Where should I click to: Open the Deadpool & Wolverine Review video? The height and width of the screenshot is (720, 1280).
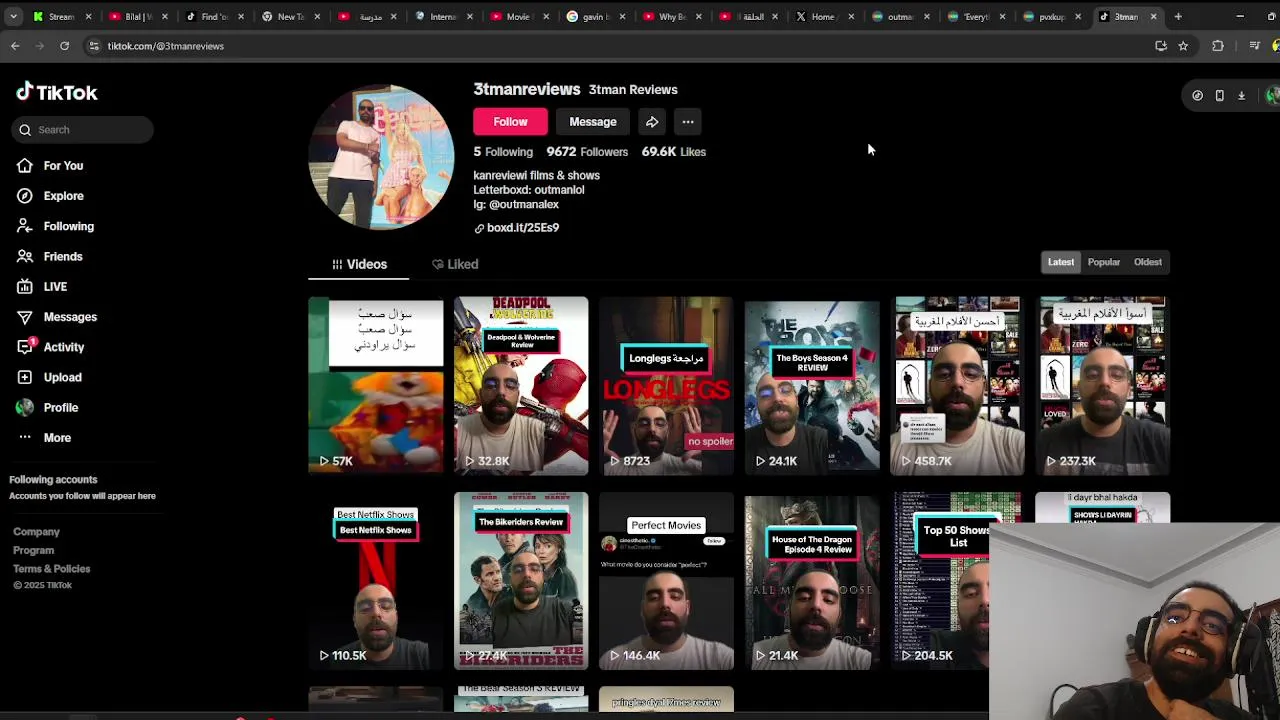pos(521,384)
